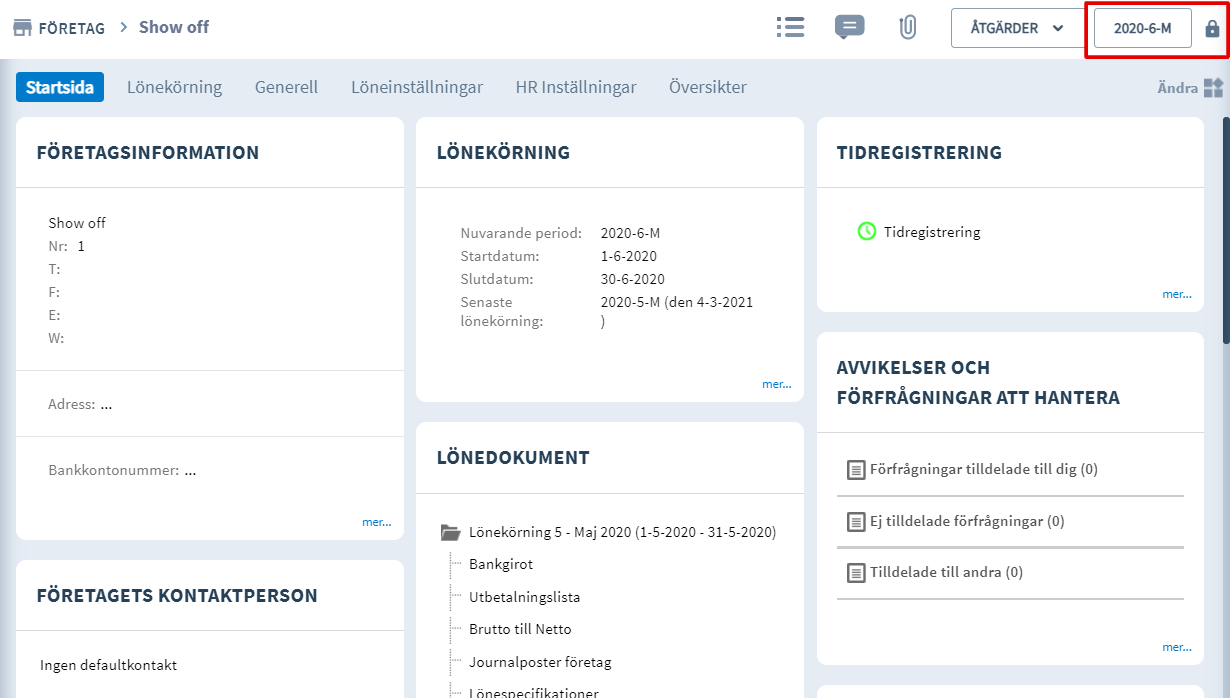Open the Lönespecifikationer document
This screenshot has width=1230, height=698.
point(534,693)
